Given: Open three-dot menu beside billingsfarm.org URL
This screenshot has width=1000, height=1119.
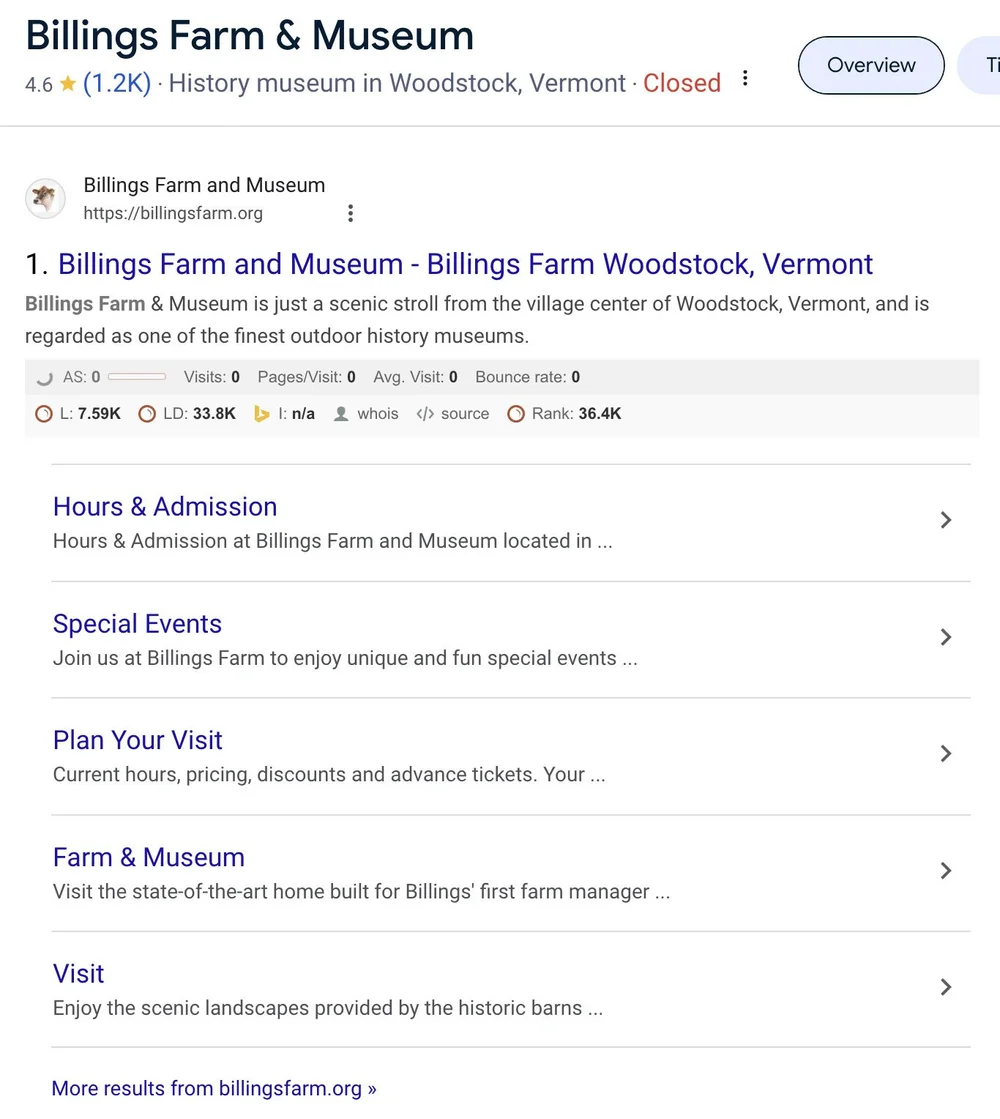Looking at the screenshot, I should (350, 213).
